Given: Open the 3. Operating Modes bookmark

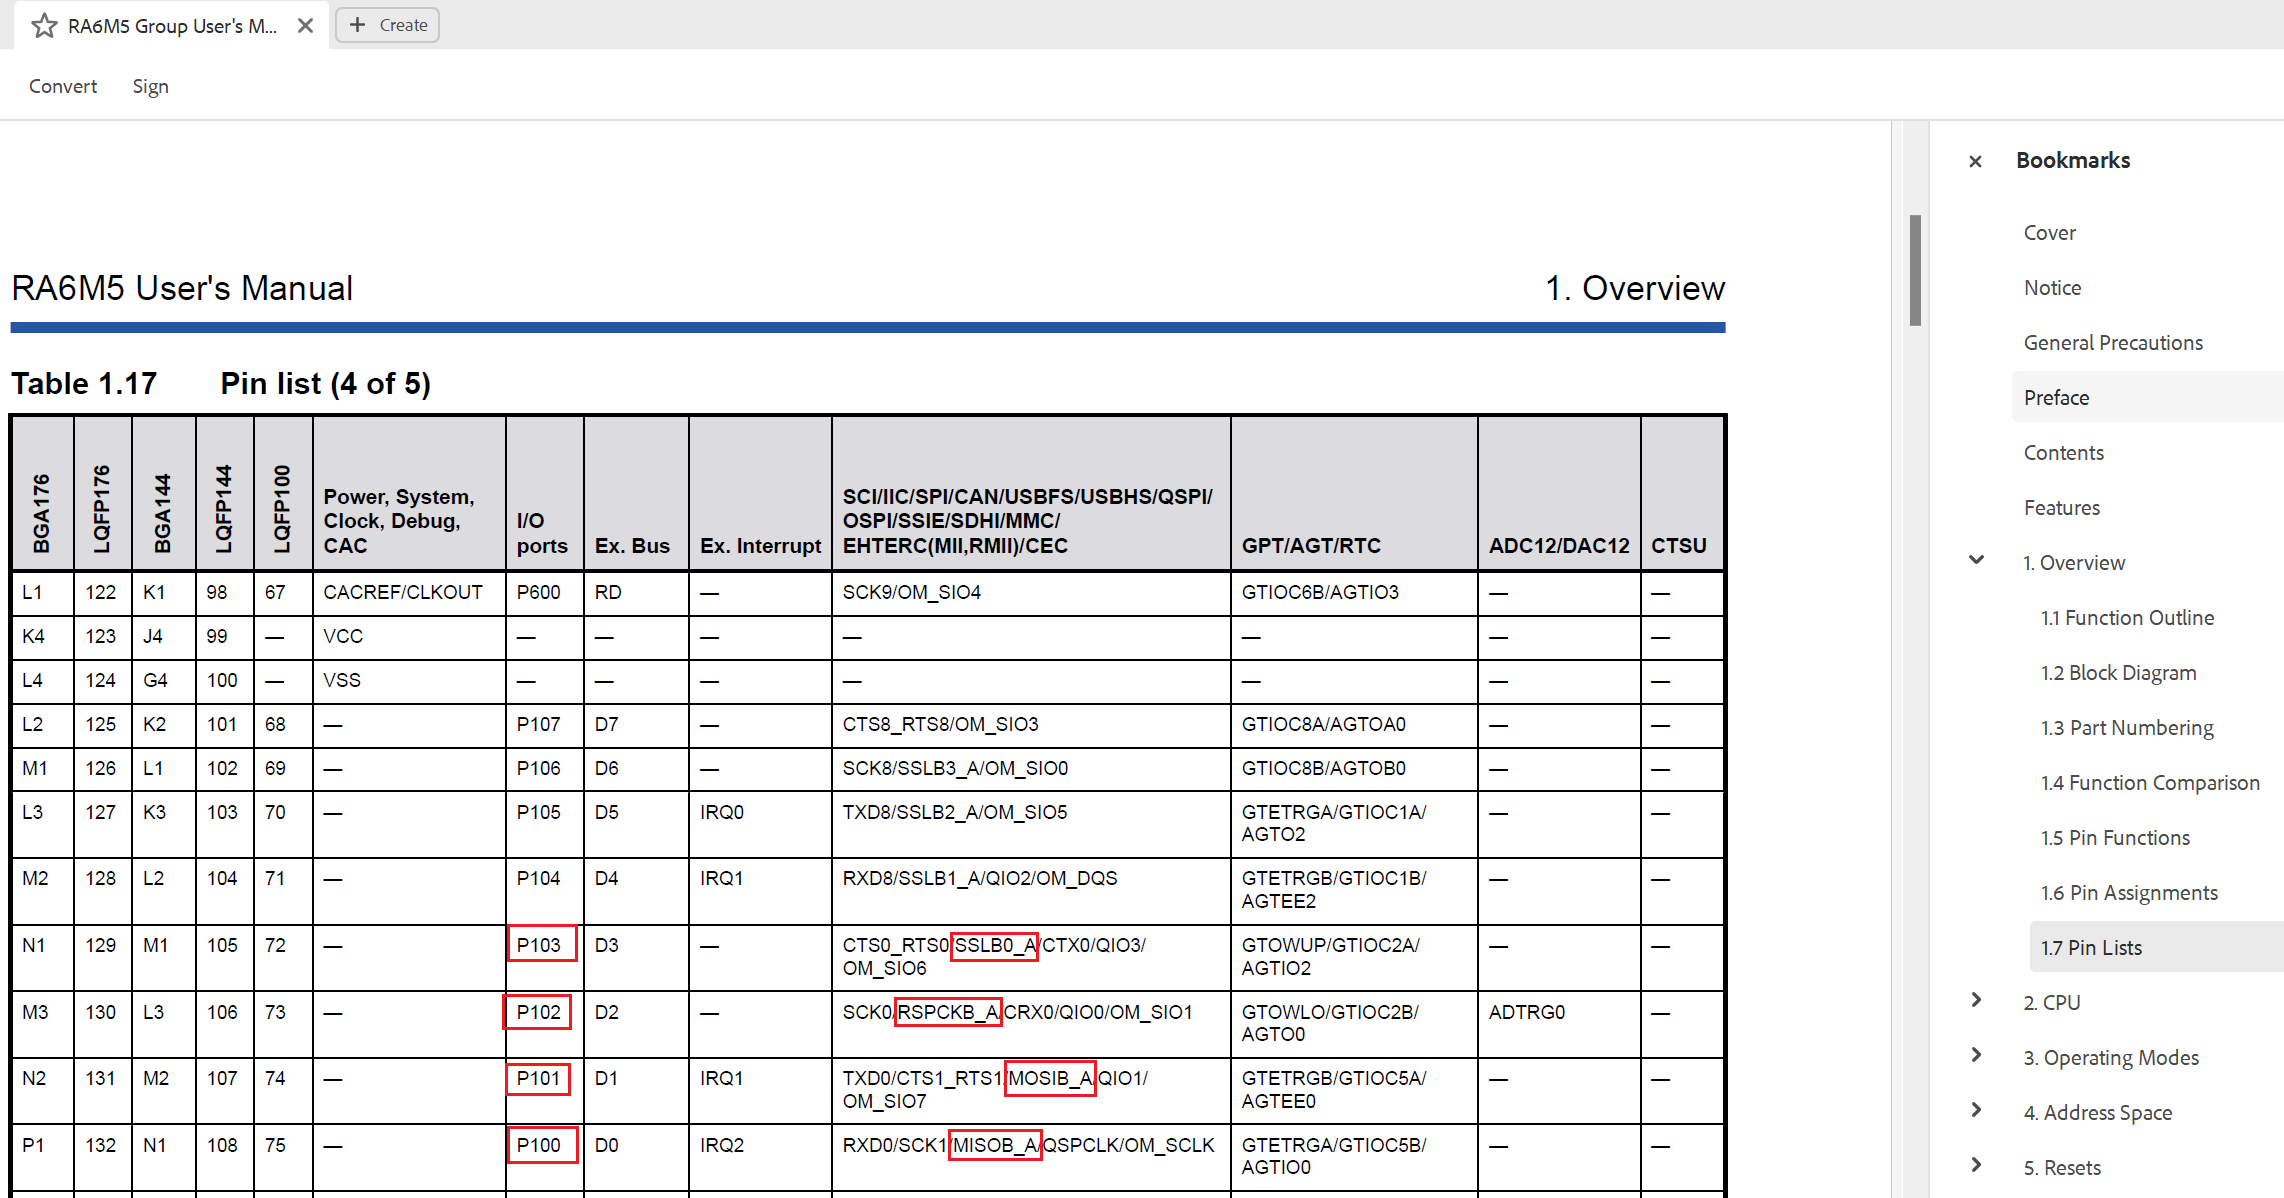Looking at the screenshot, I should click(2111, 1057).
